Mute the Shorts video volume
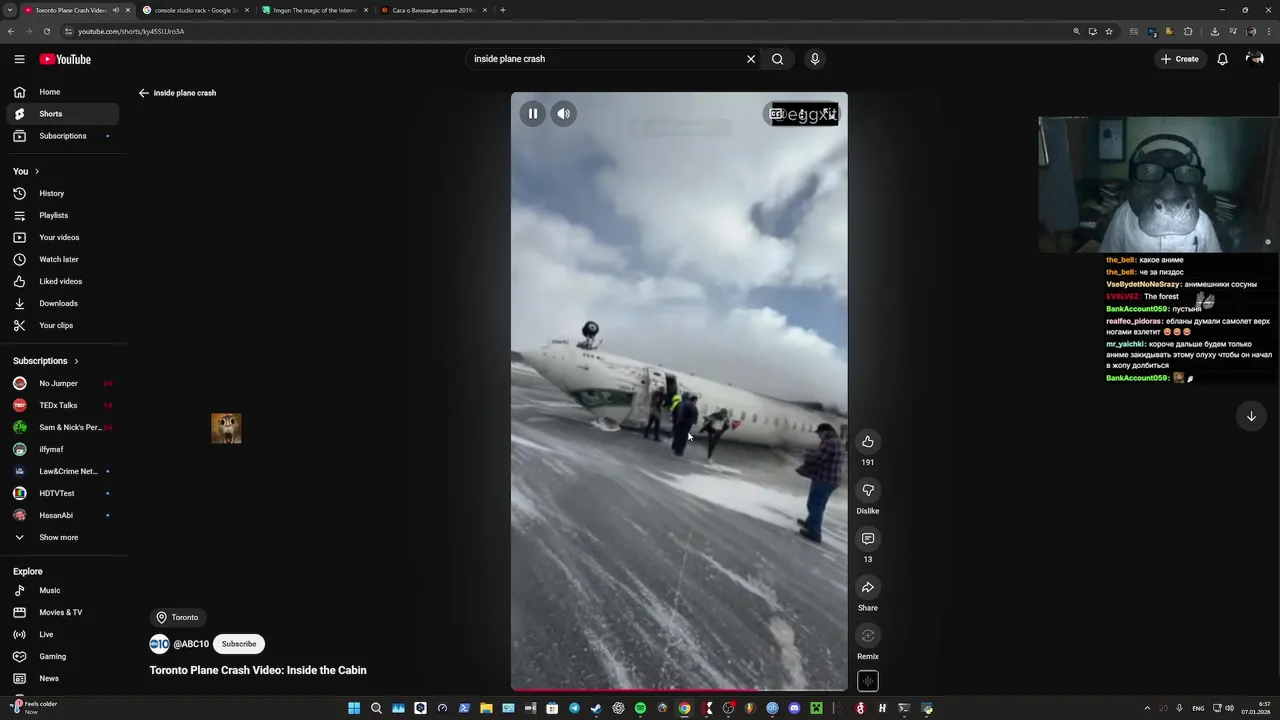The width and height of the screenshot is (1280, 720). coord(564,114)
